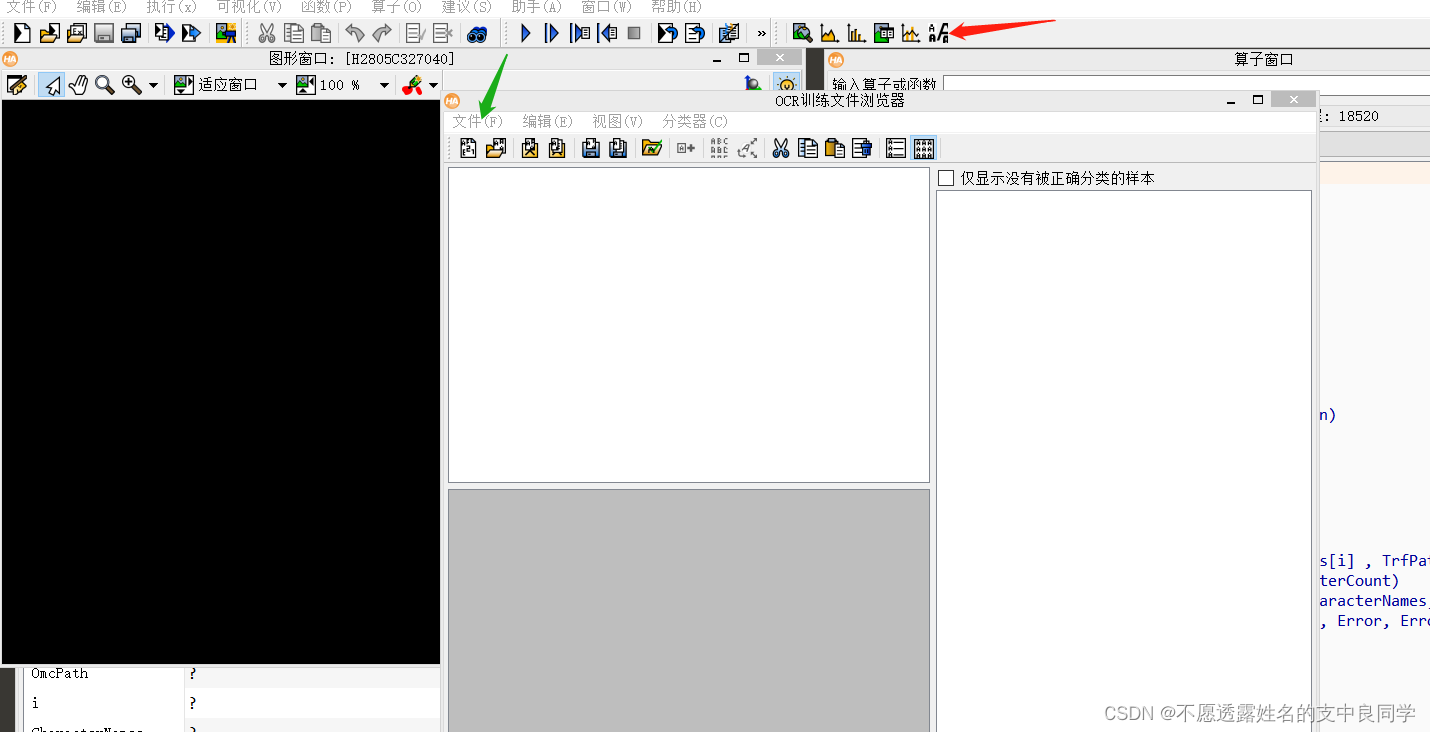Click the main toolbar undo arrow
The image size is (1430, 732).
pos(355,33)
